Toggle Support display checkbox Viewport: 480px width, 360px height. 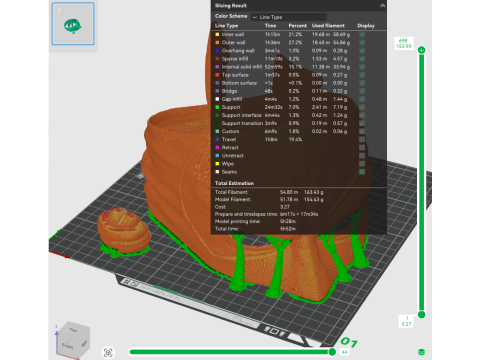[362, 107]
